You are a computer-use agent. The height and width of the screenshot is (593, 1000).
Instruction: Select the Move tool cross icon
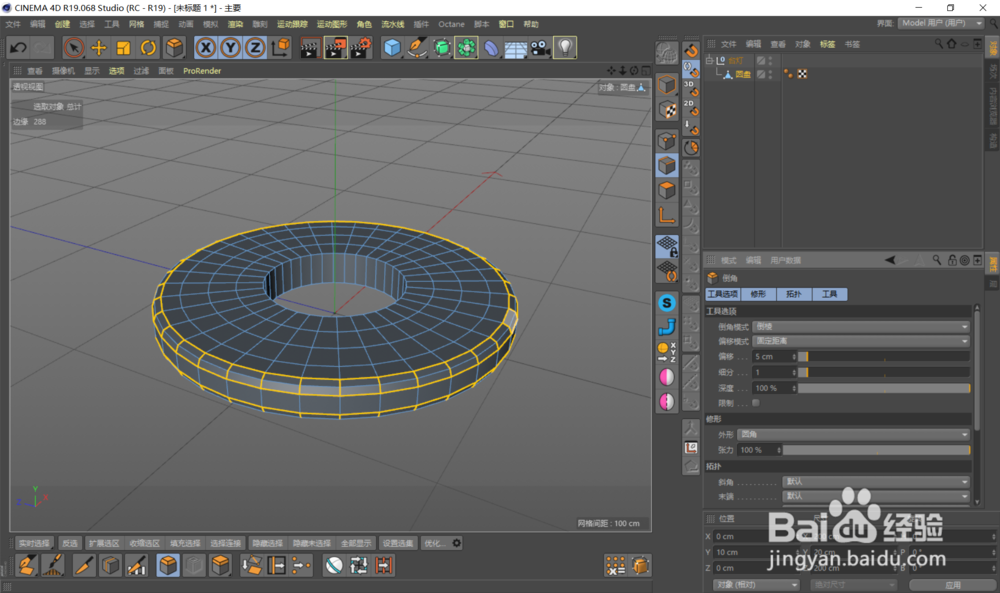(99, 48)
